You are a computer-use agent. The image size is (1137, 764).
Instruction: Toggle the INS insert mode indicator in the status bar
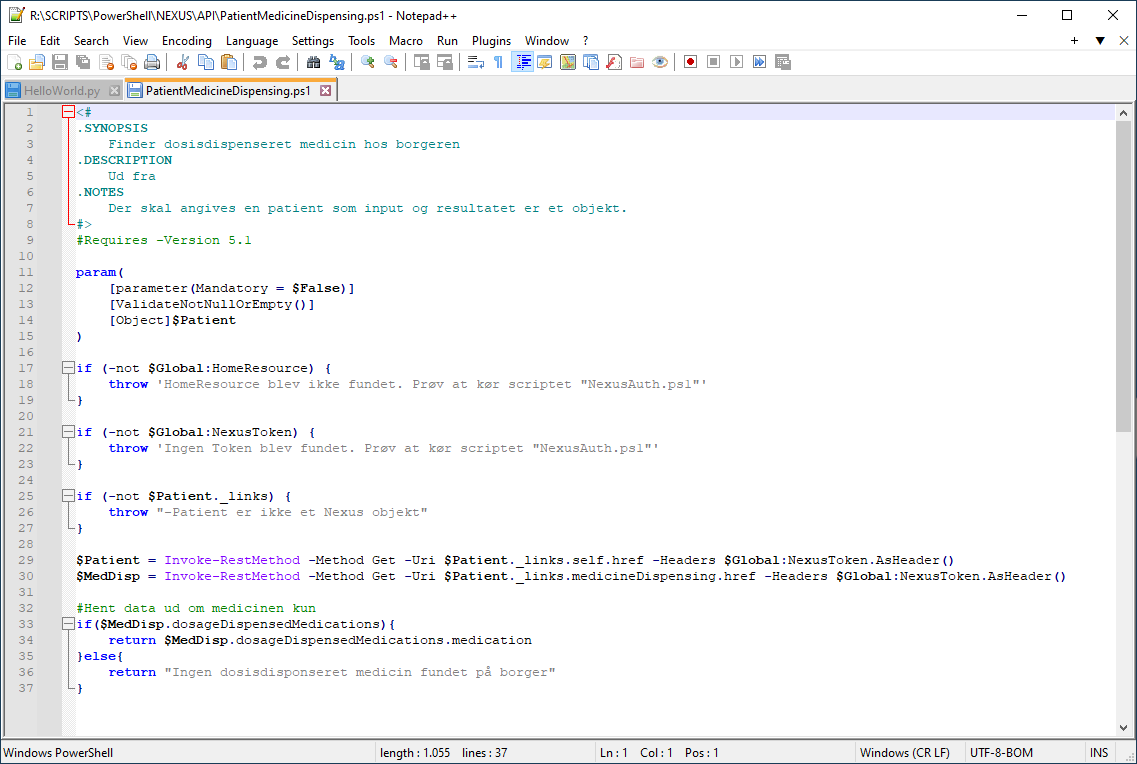coord(1099,752)
